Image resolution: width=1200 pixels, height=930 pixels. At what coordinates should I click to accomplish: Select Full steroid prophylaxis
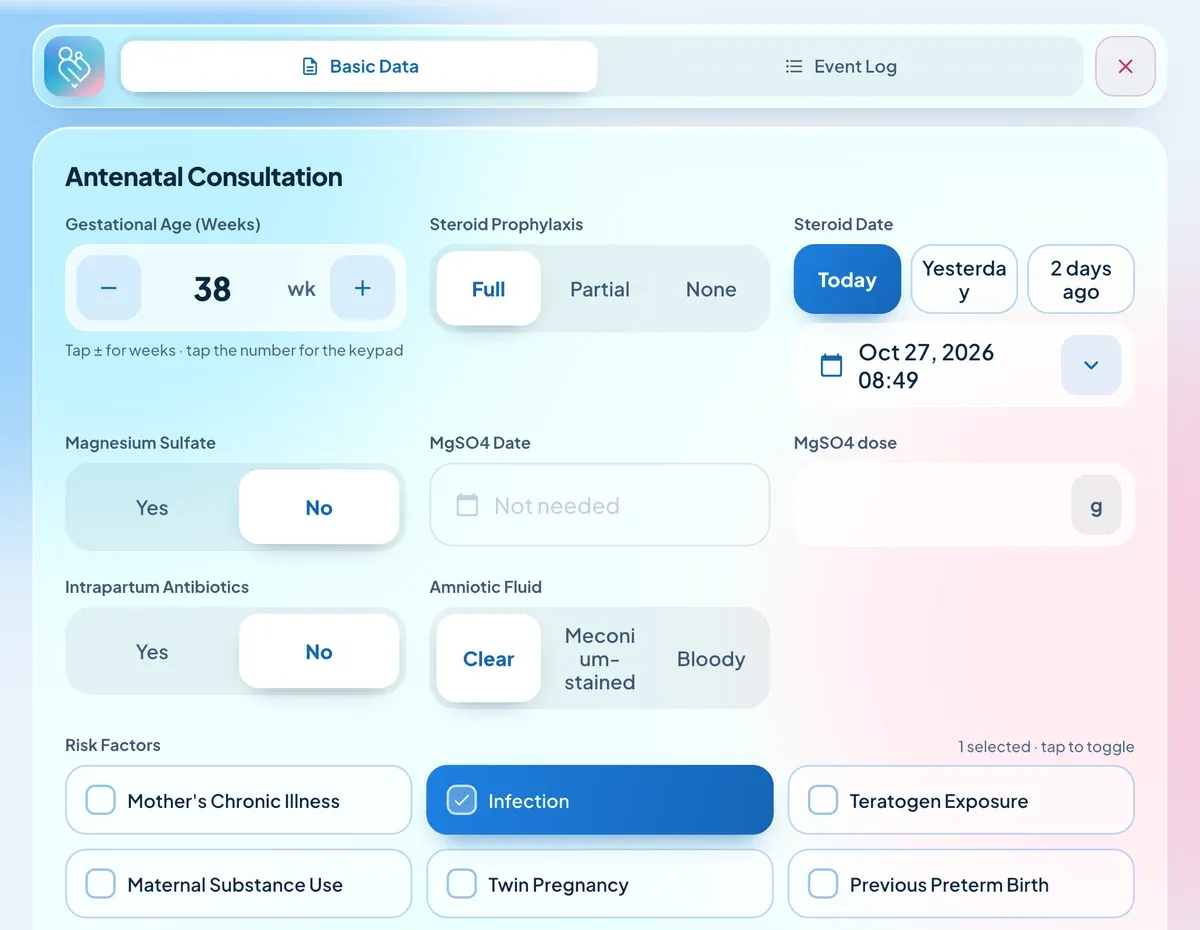(488, 289)
